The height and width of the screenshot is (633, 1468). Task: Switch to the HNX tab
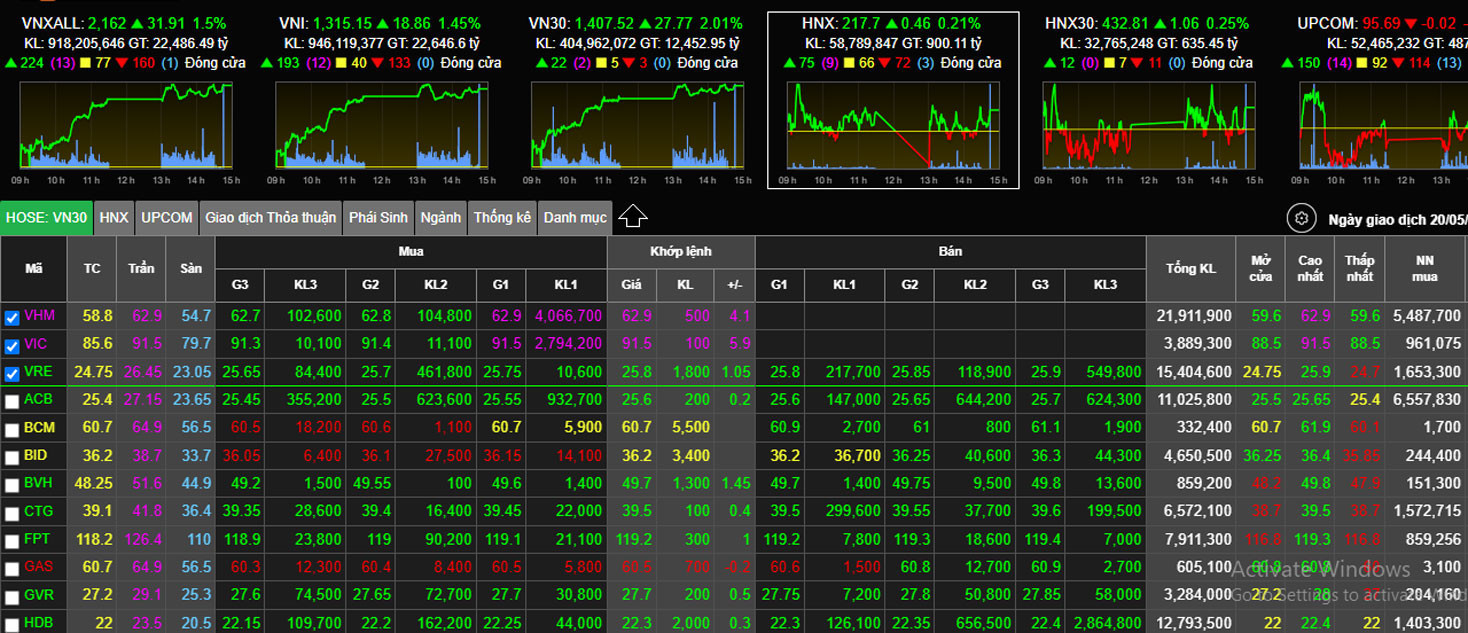(x=114, y=218)
